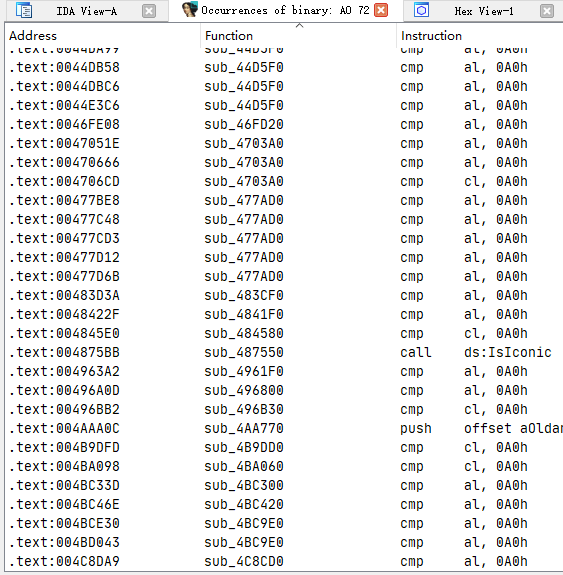Viewport: 563px width, 575px height.
Task: Select row .text:004BA098
Action: (284, 467)
